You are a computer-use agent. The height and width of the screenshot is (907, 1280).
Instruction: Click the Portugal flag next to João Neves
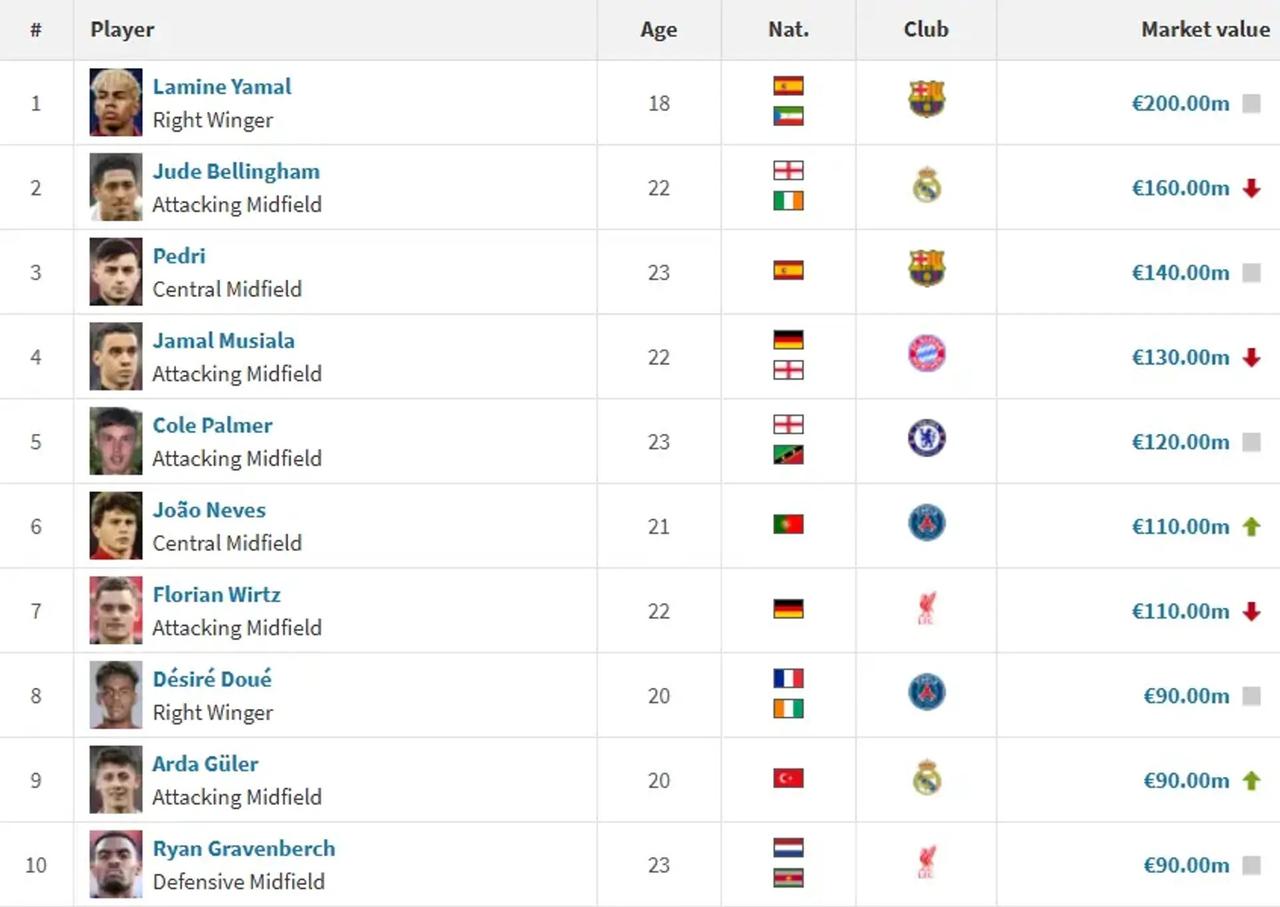coord(788,524)
